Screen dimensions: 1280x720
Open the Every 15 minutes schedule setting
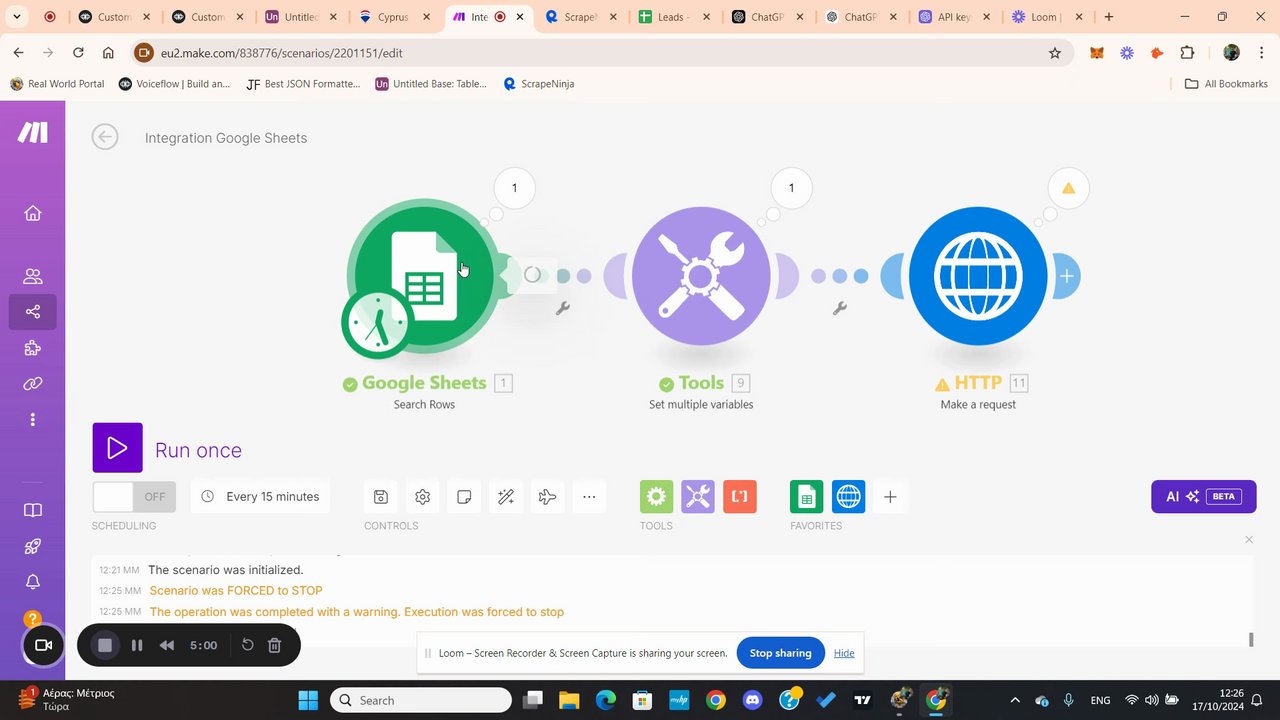click(261, 497)
